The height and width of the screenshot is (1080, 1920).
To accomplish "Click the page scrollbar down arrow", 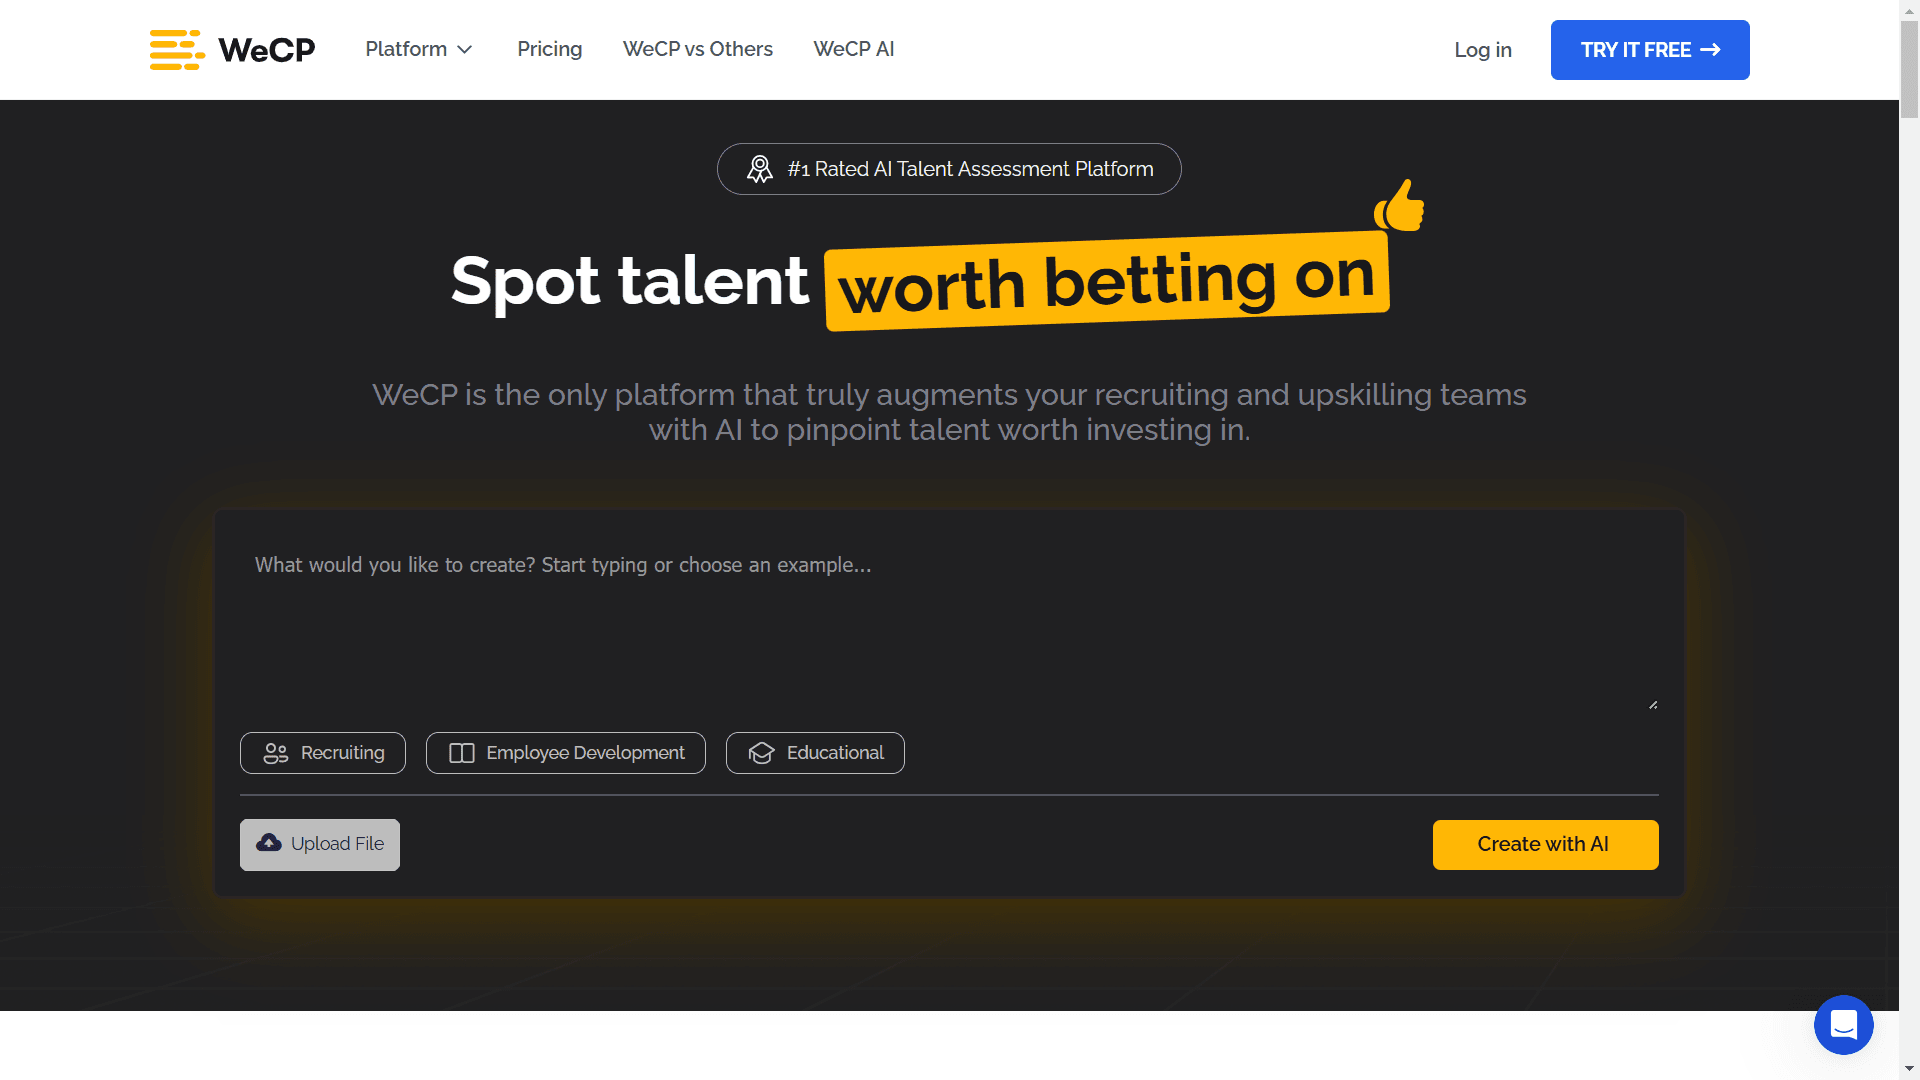I will tap(1909, 1069).
